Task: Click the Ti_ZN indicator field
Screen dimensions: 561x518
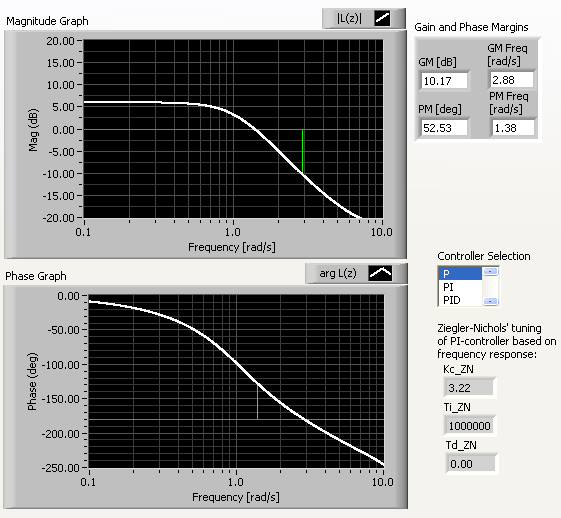Action: pos(470,426)
